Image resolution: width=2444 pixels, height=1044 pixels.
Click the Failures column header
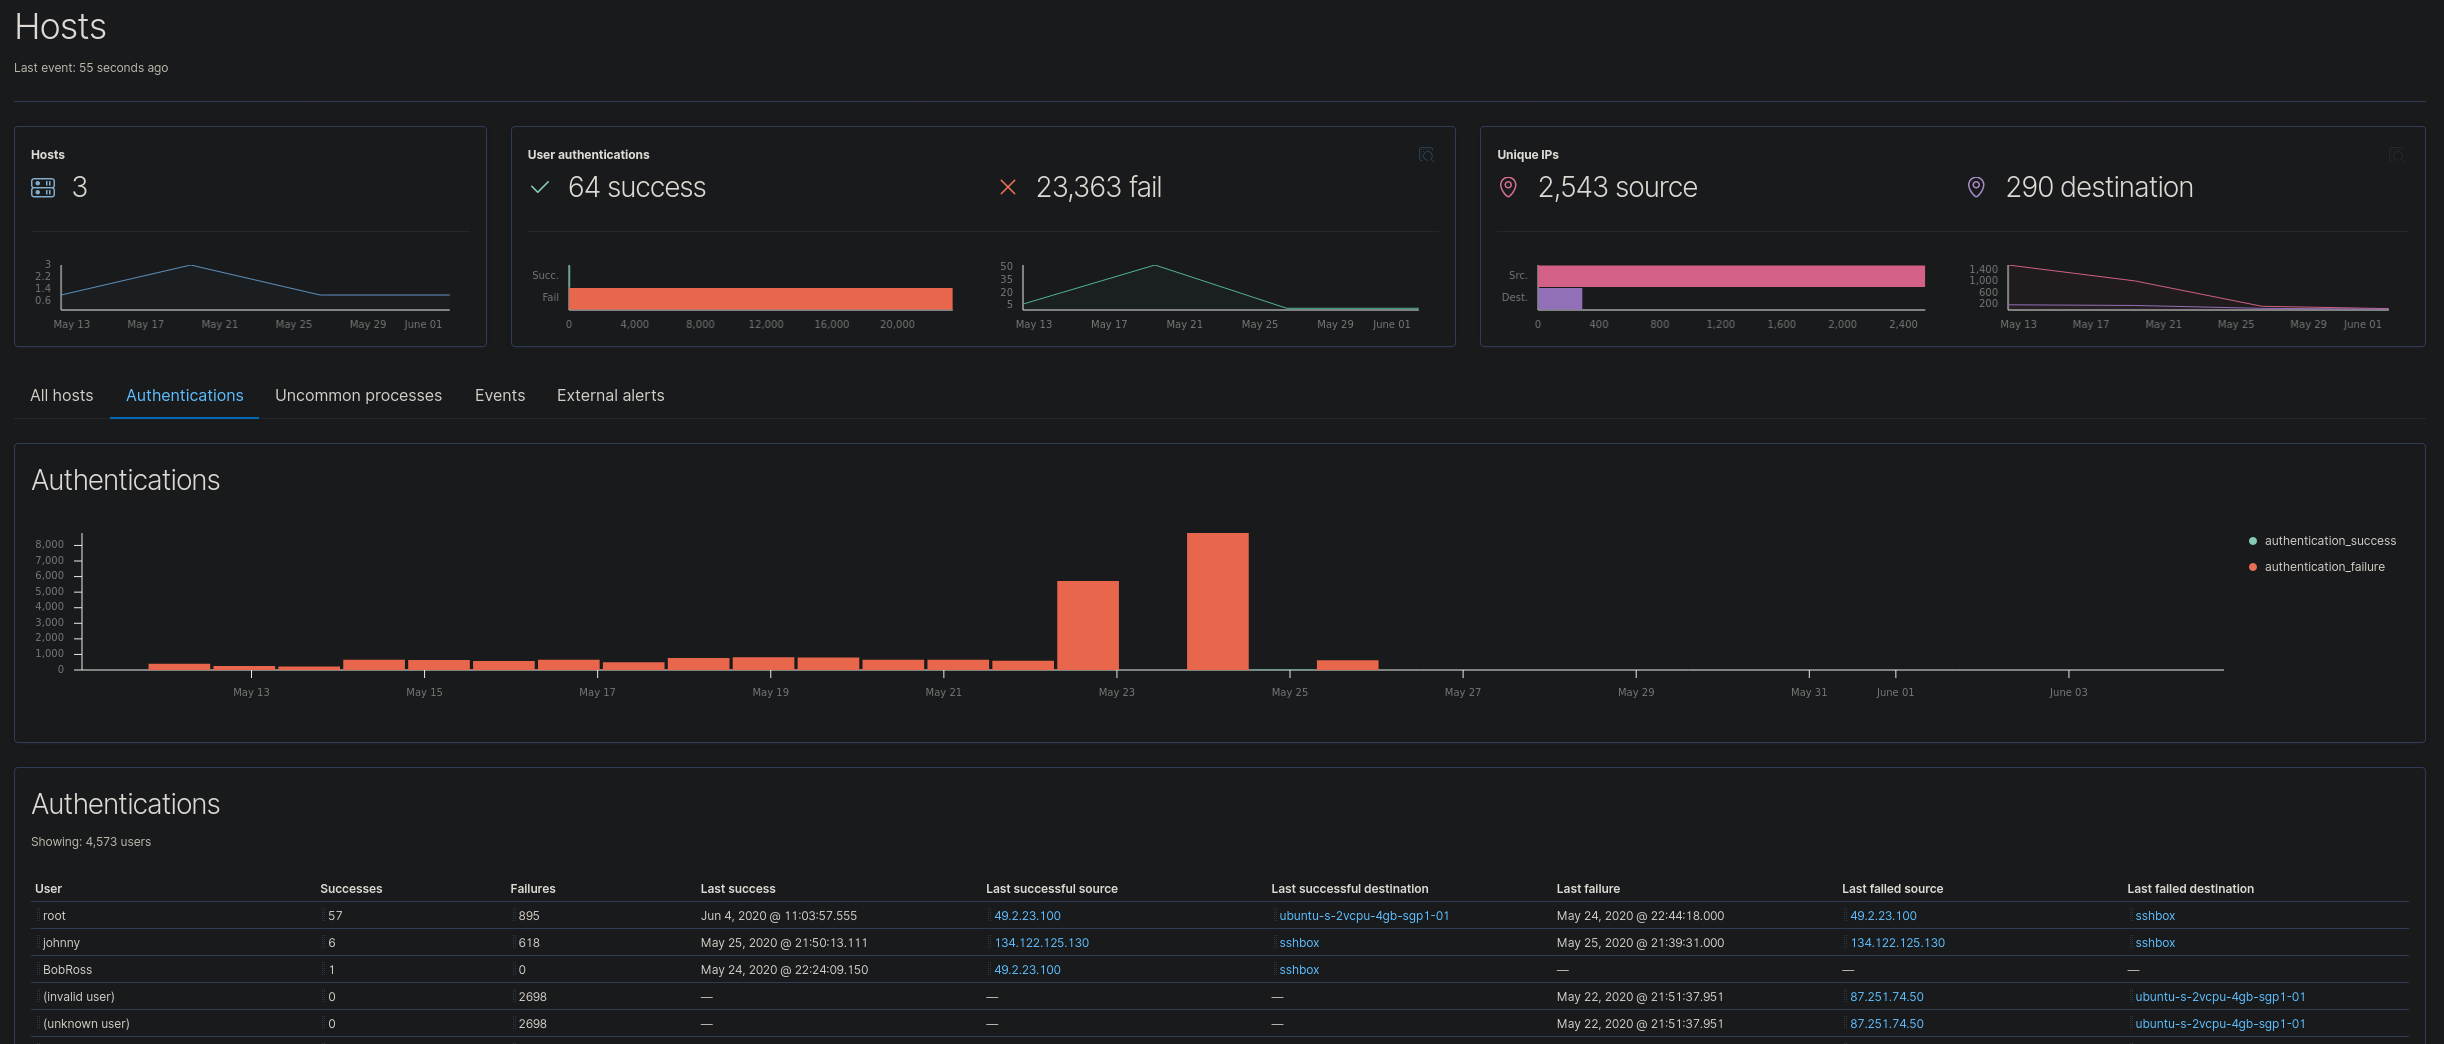[x=533, y=889]
